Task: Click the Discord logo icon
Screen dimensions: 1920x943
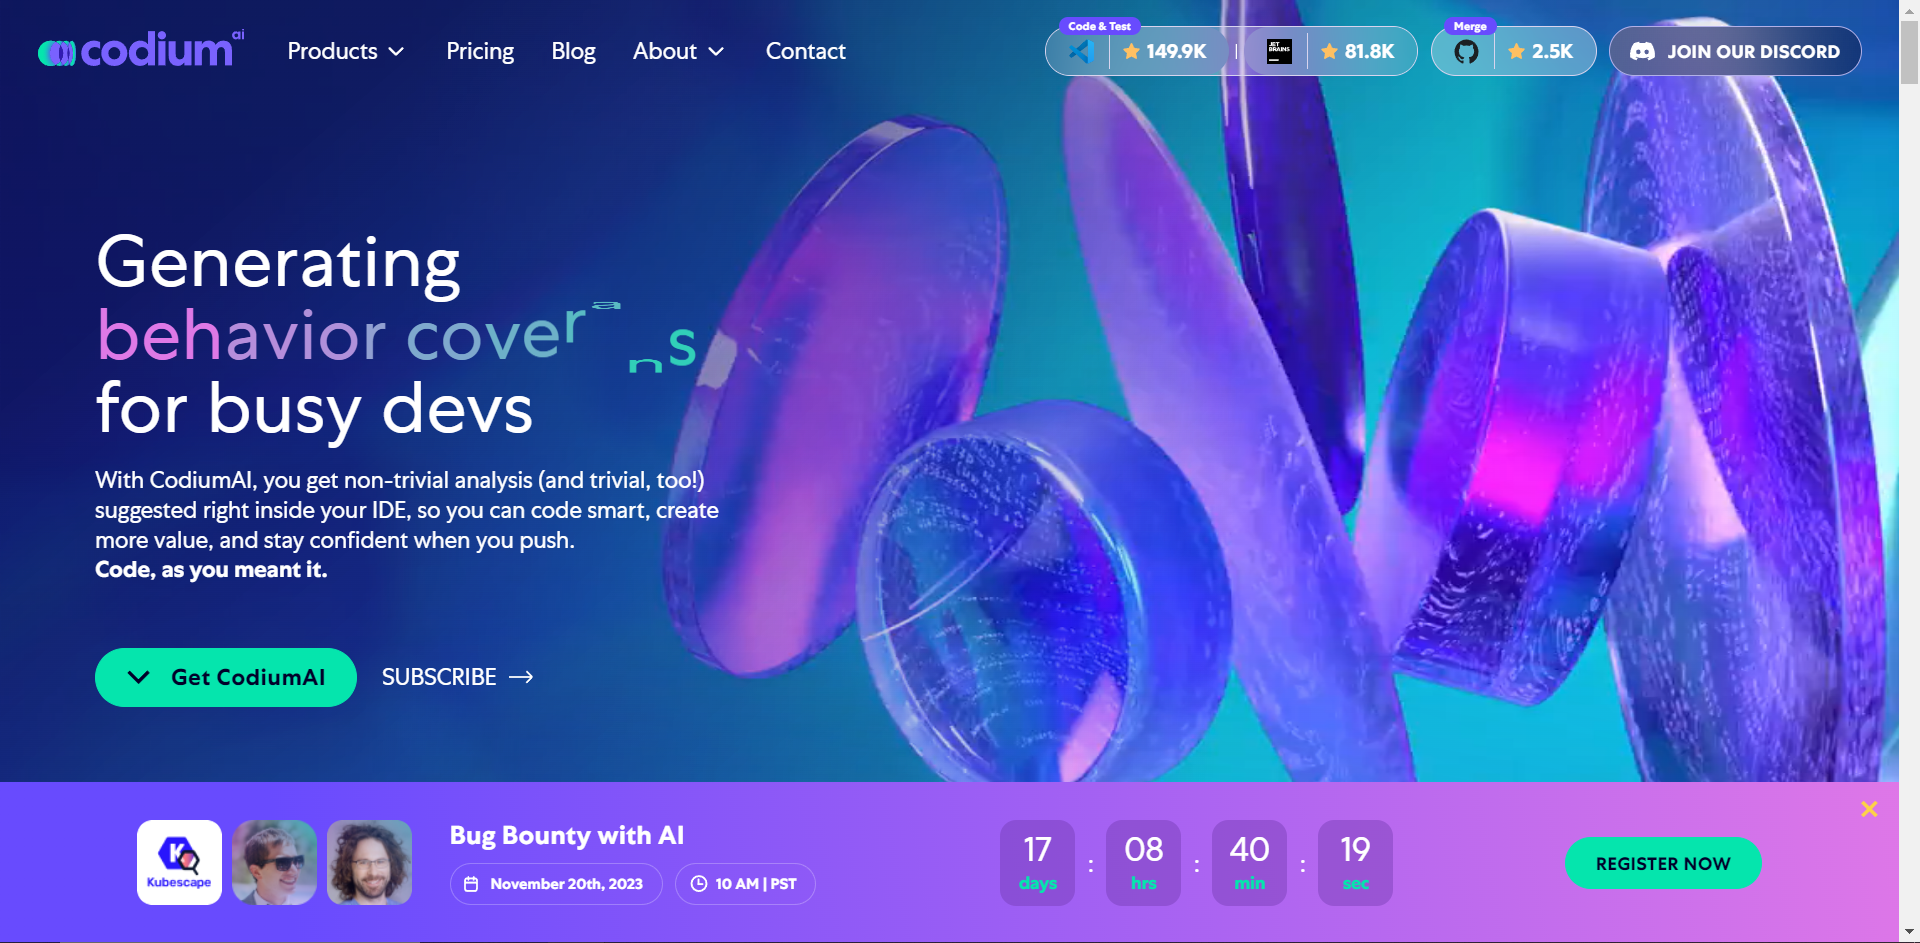Action: (x=1642, y=51)
